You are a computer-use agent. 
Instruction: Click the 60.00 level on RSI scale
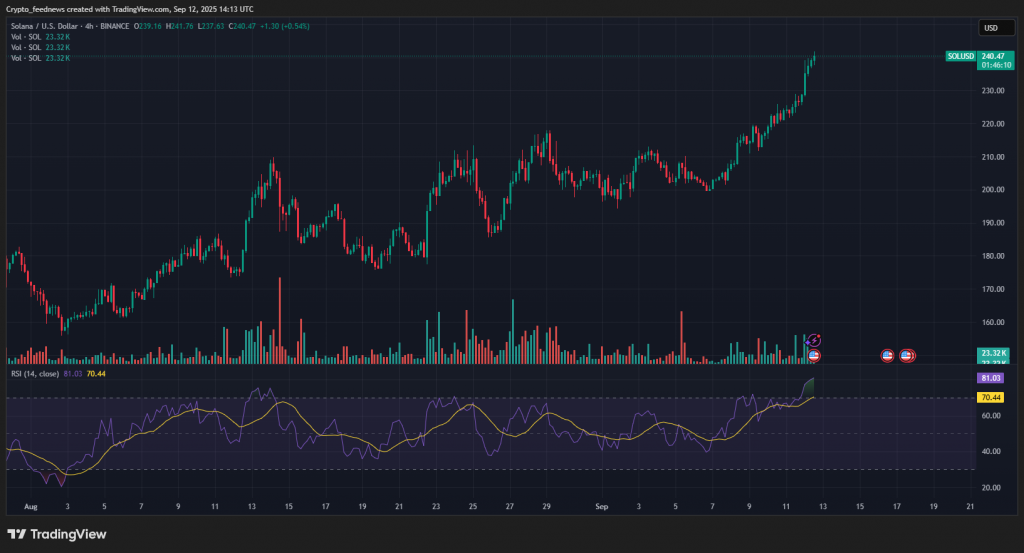click(990, 415)
